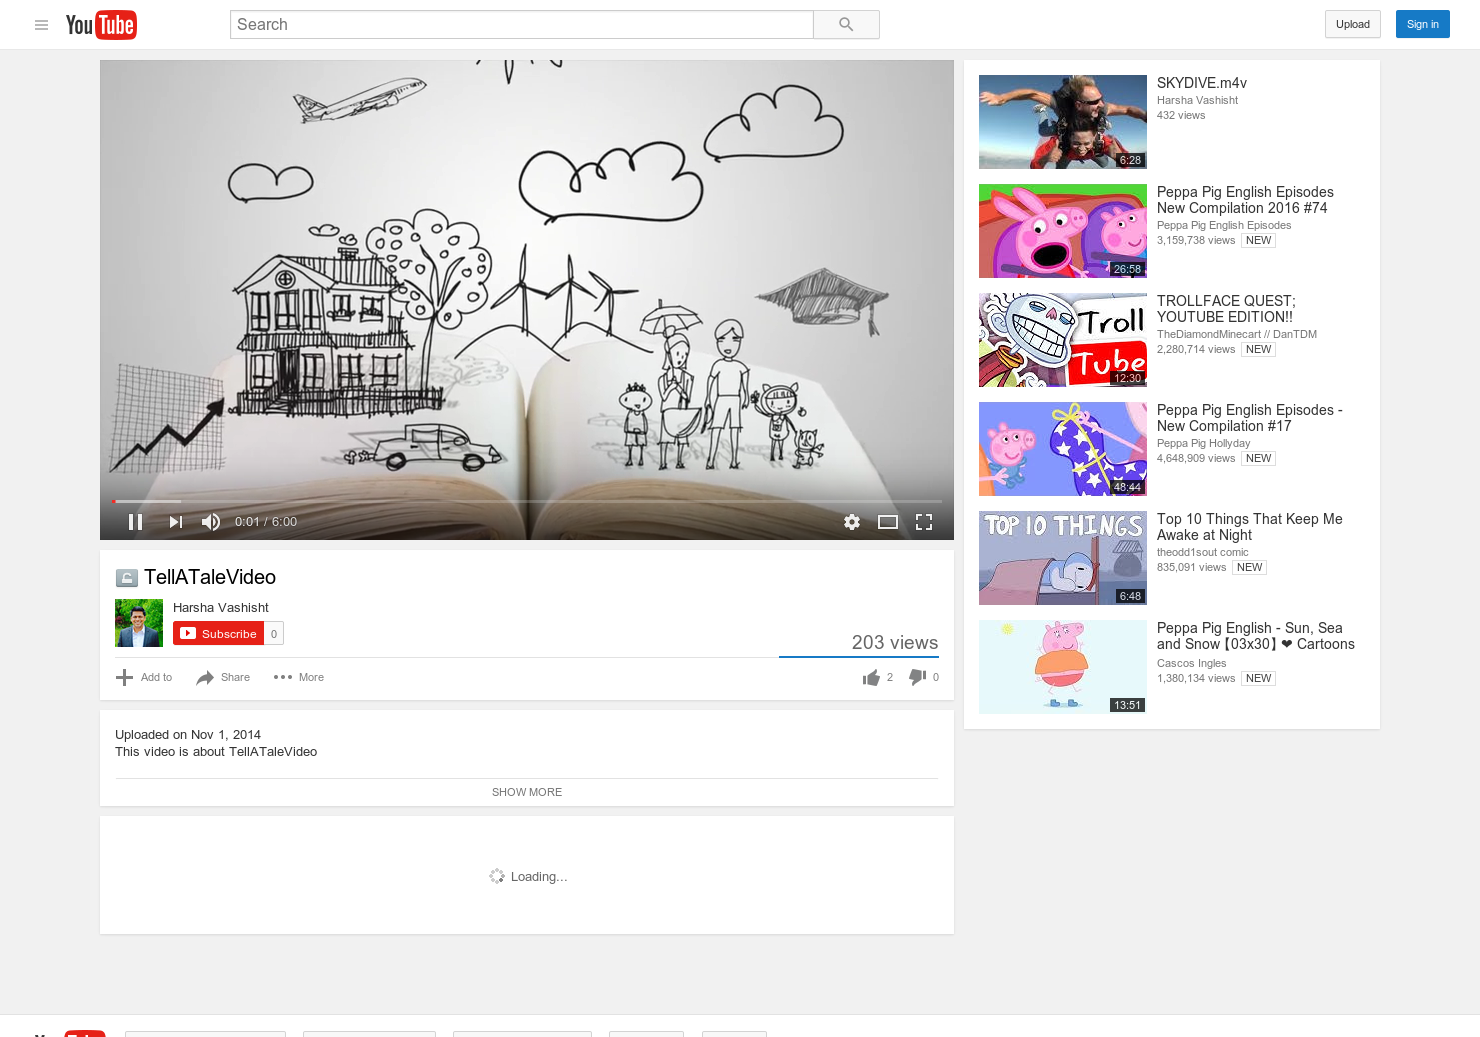Skip to the next video
The width and height of the screenshot is (1480, 1037).
pos(176,522)
